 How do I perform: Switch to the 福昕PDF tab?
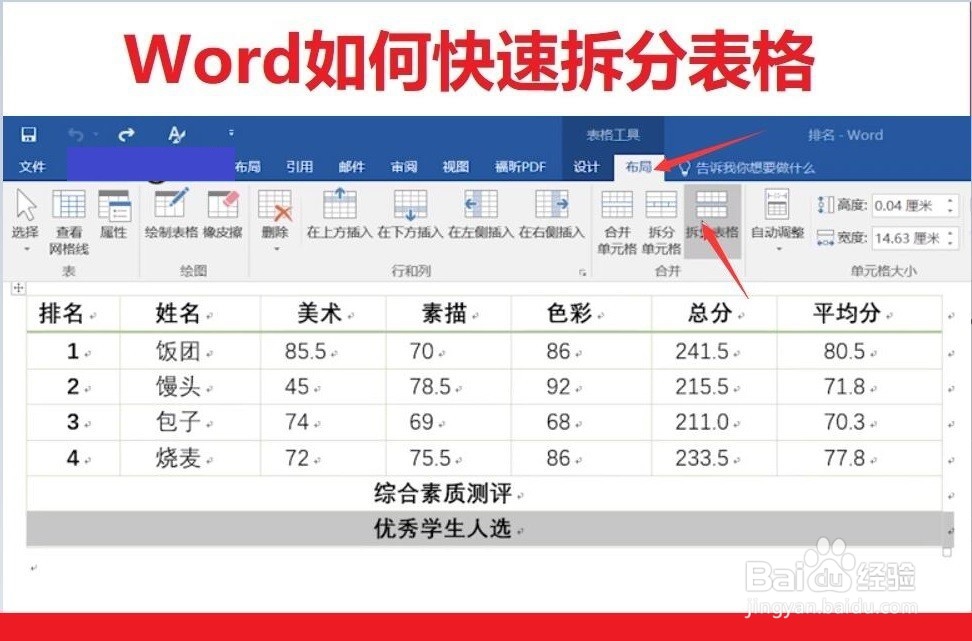pyautogui.click(x=521, y=167)
